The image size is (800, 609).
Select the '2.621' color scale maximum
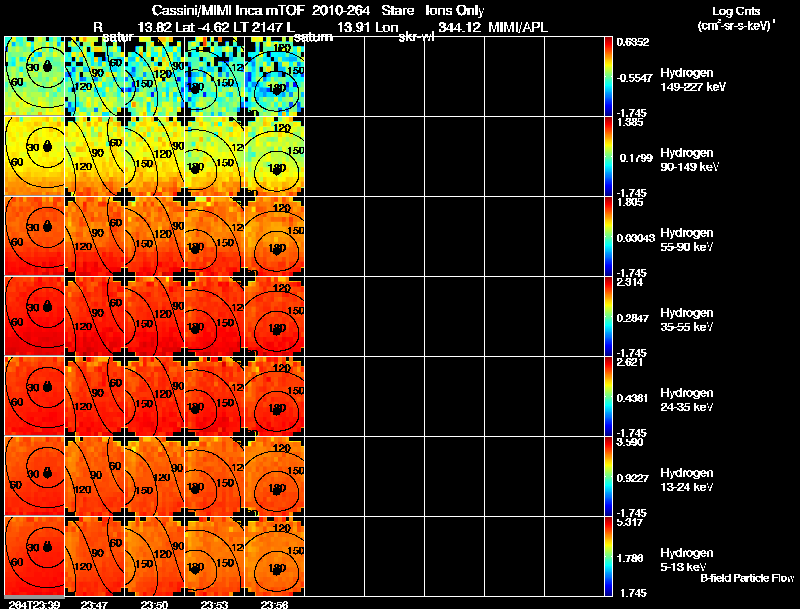pyautogui.click(x=630, y=362)
